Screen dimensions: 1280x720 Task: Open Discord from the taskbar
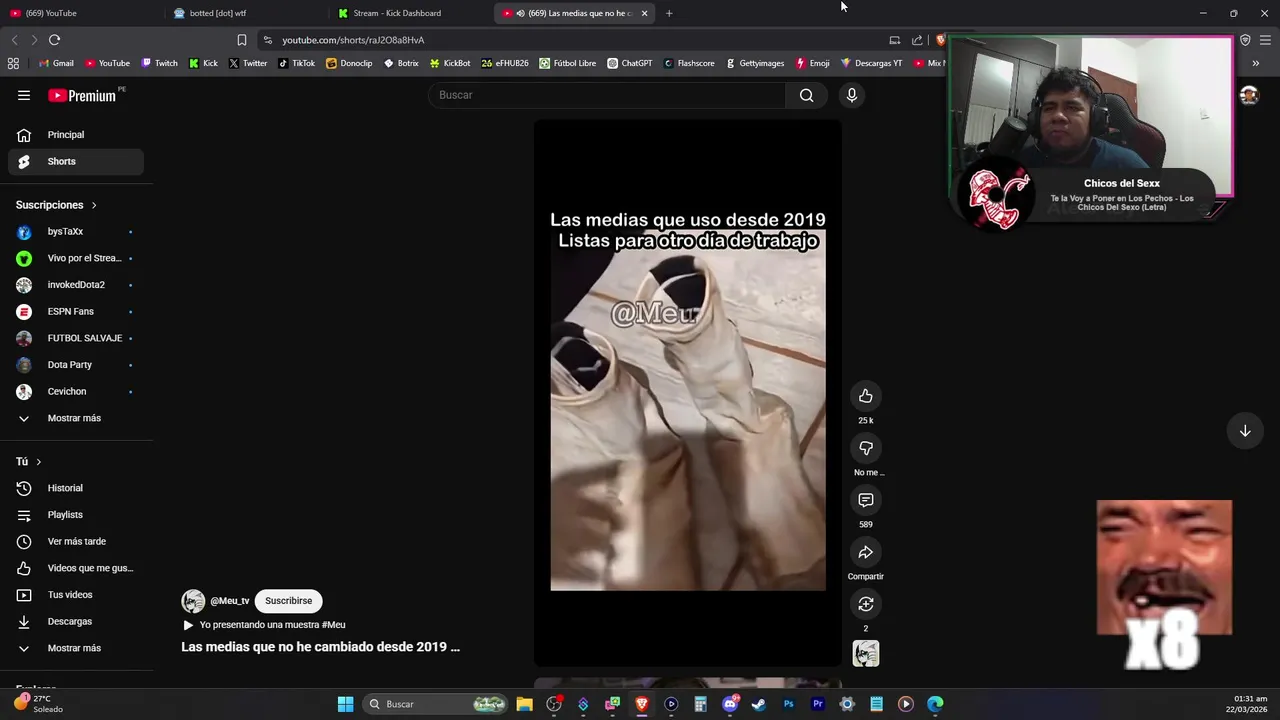(x=730, y=704)
